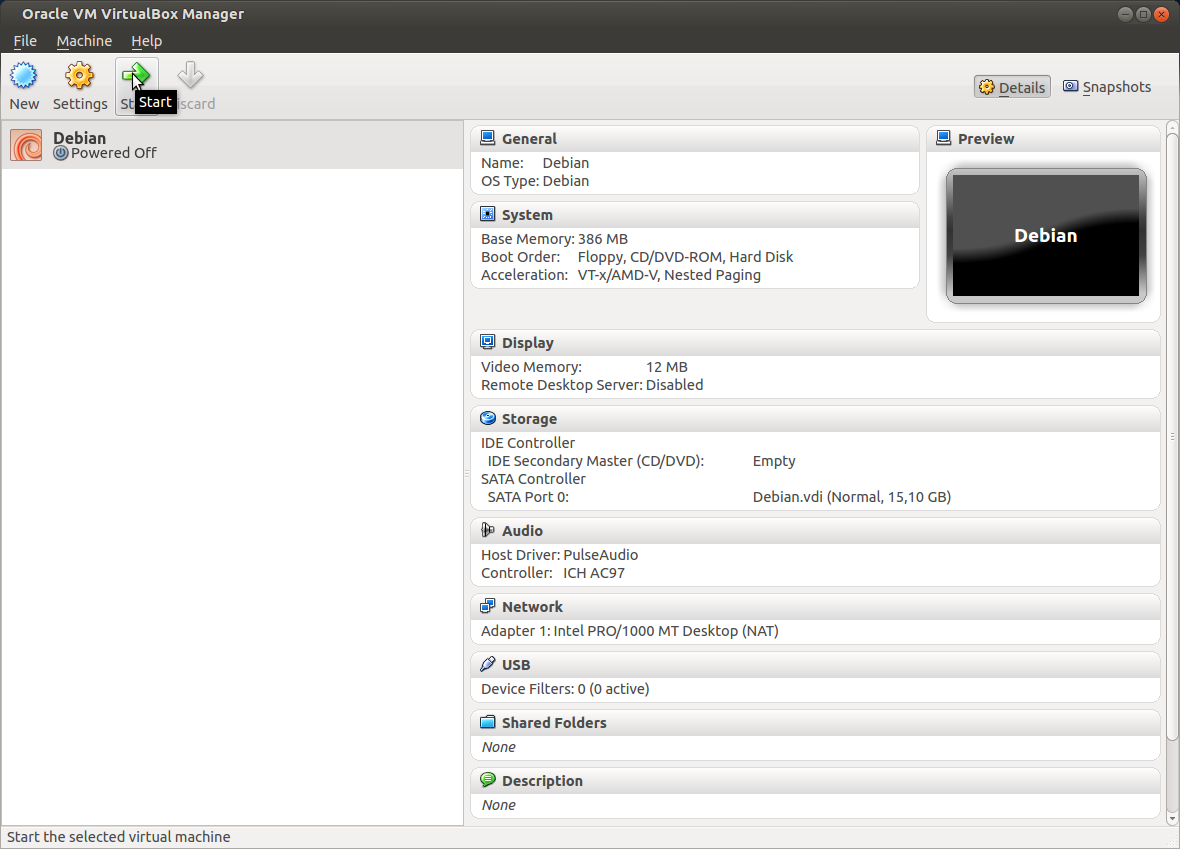Image resolution: width=1180 pixels, height=849 pixels.
Task: Click the Shared Folders section header
Action: (x=554, y=722)
